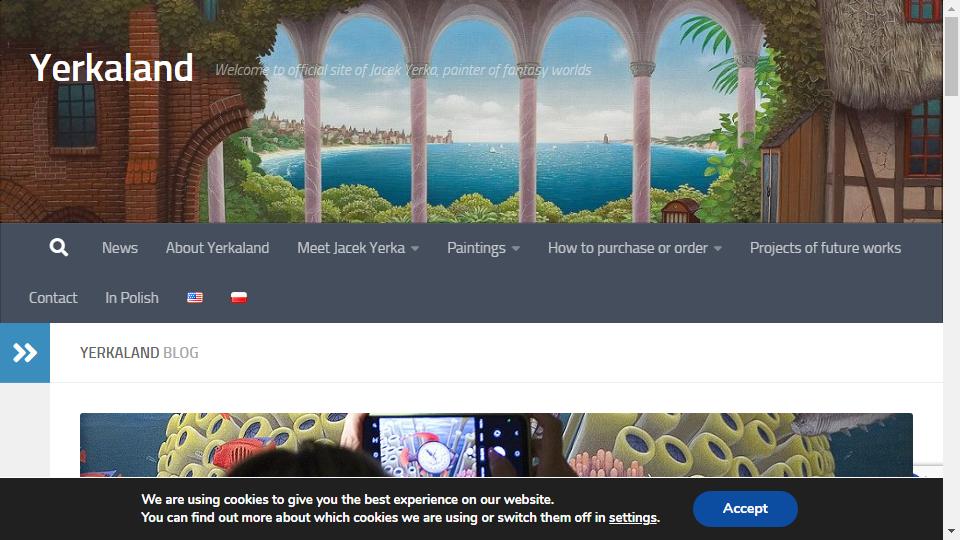Go to About Yerkaland page
960x540 pixels.
pos(217,248)
